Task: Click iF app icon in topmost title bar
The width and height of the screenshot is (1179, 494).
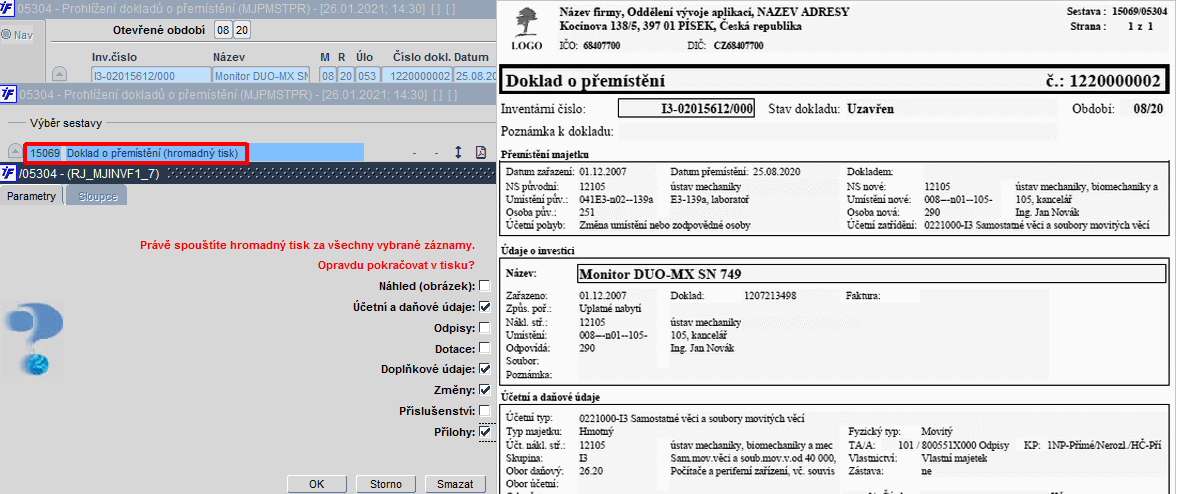Action: [x=8, y=11]
